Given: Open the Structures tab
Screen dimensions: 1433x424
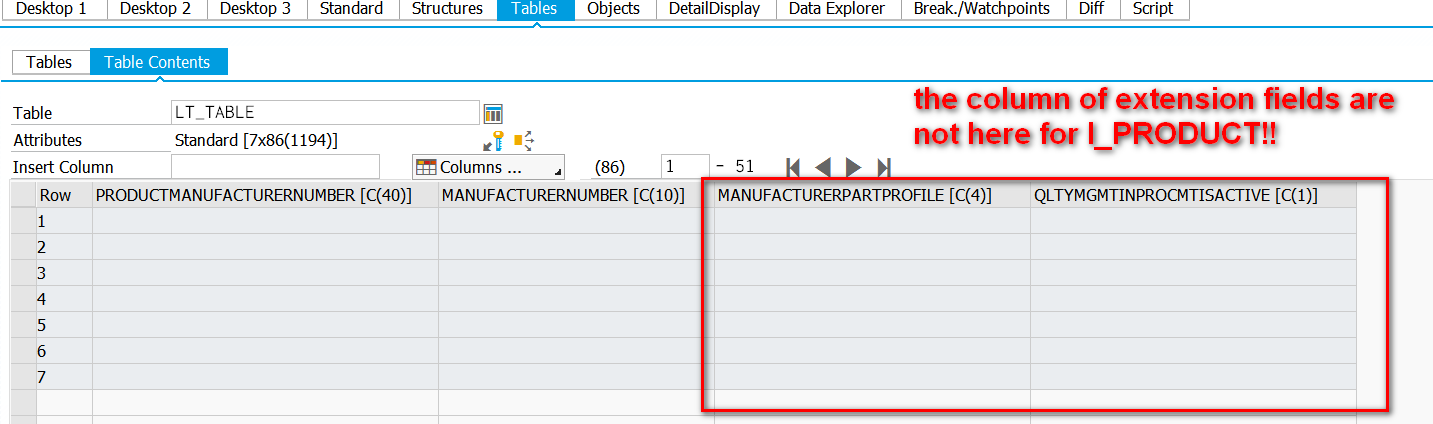Looking at the screenshot, I should point(447,9).
